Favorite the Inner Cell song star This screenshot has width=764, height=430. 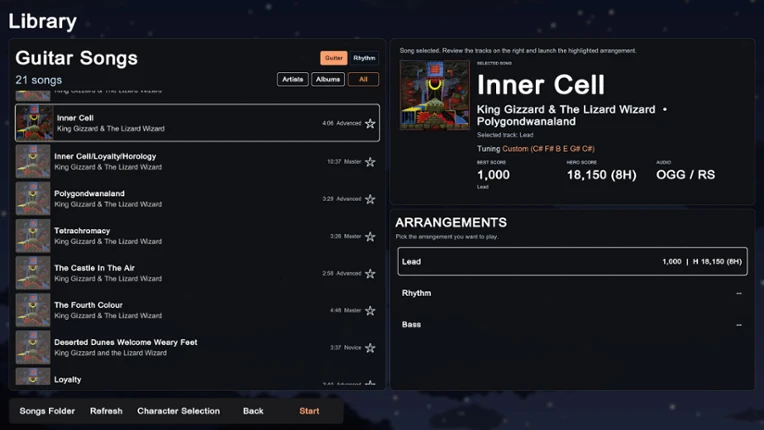click(370, 124)
